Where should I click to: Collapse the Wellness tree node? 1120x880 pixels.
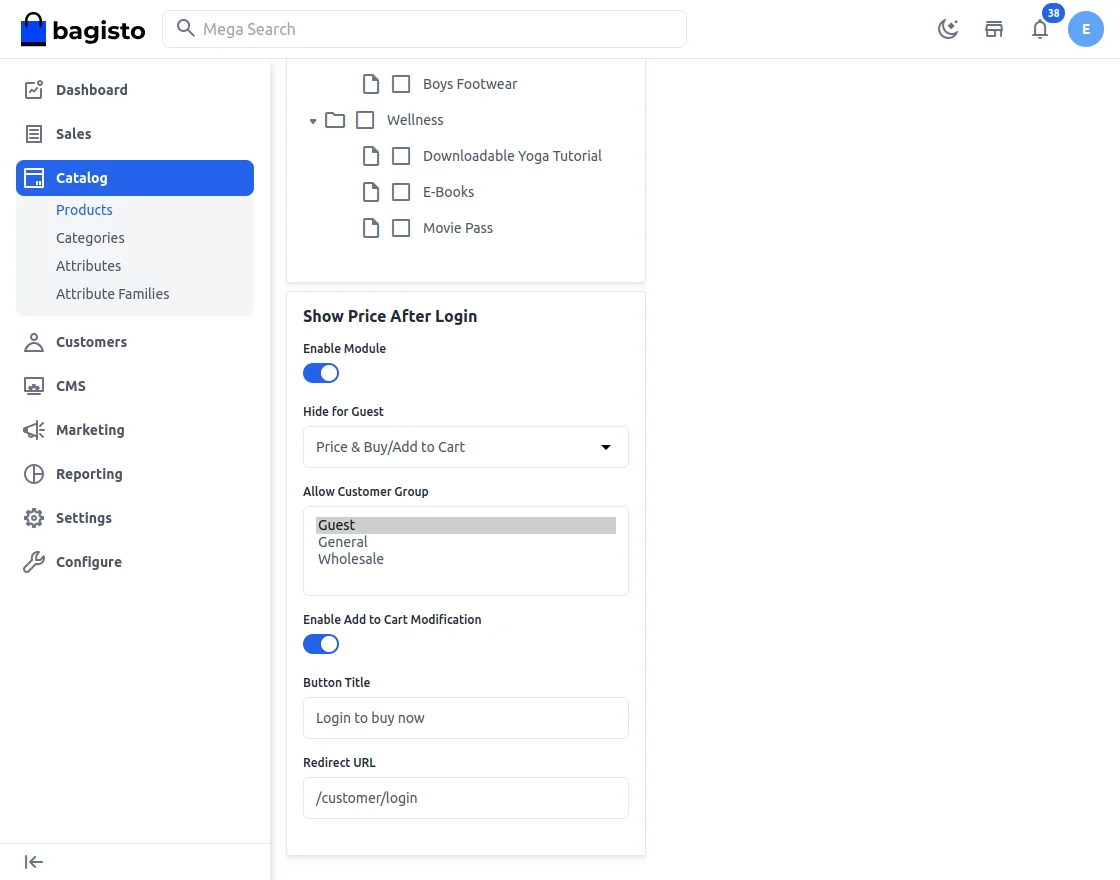(313, 119)
